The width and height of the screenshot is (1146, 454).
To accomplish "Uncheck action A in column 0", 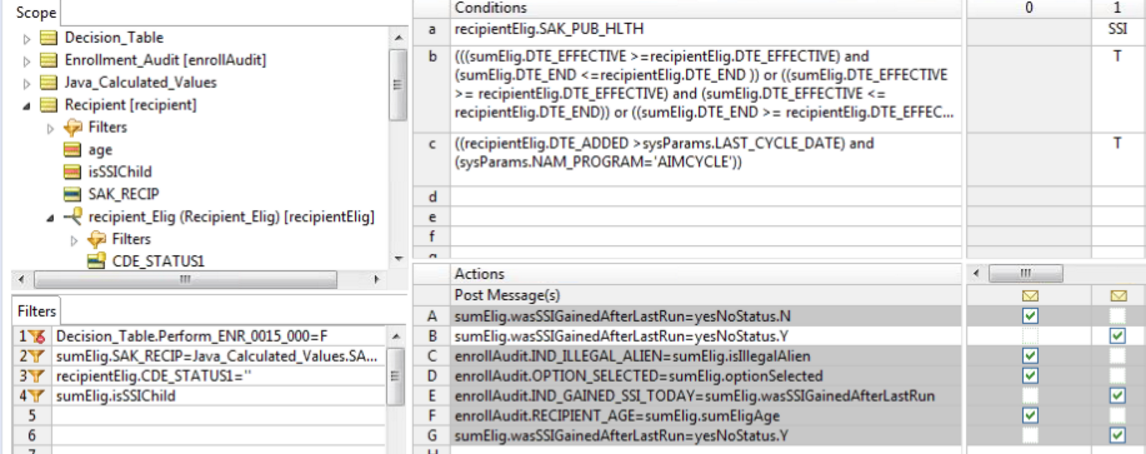I will (1031, 316).
